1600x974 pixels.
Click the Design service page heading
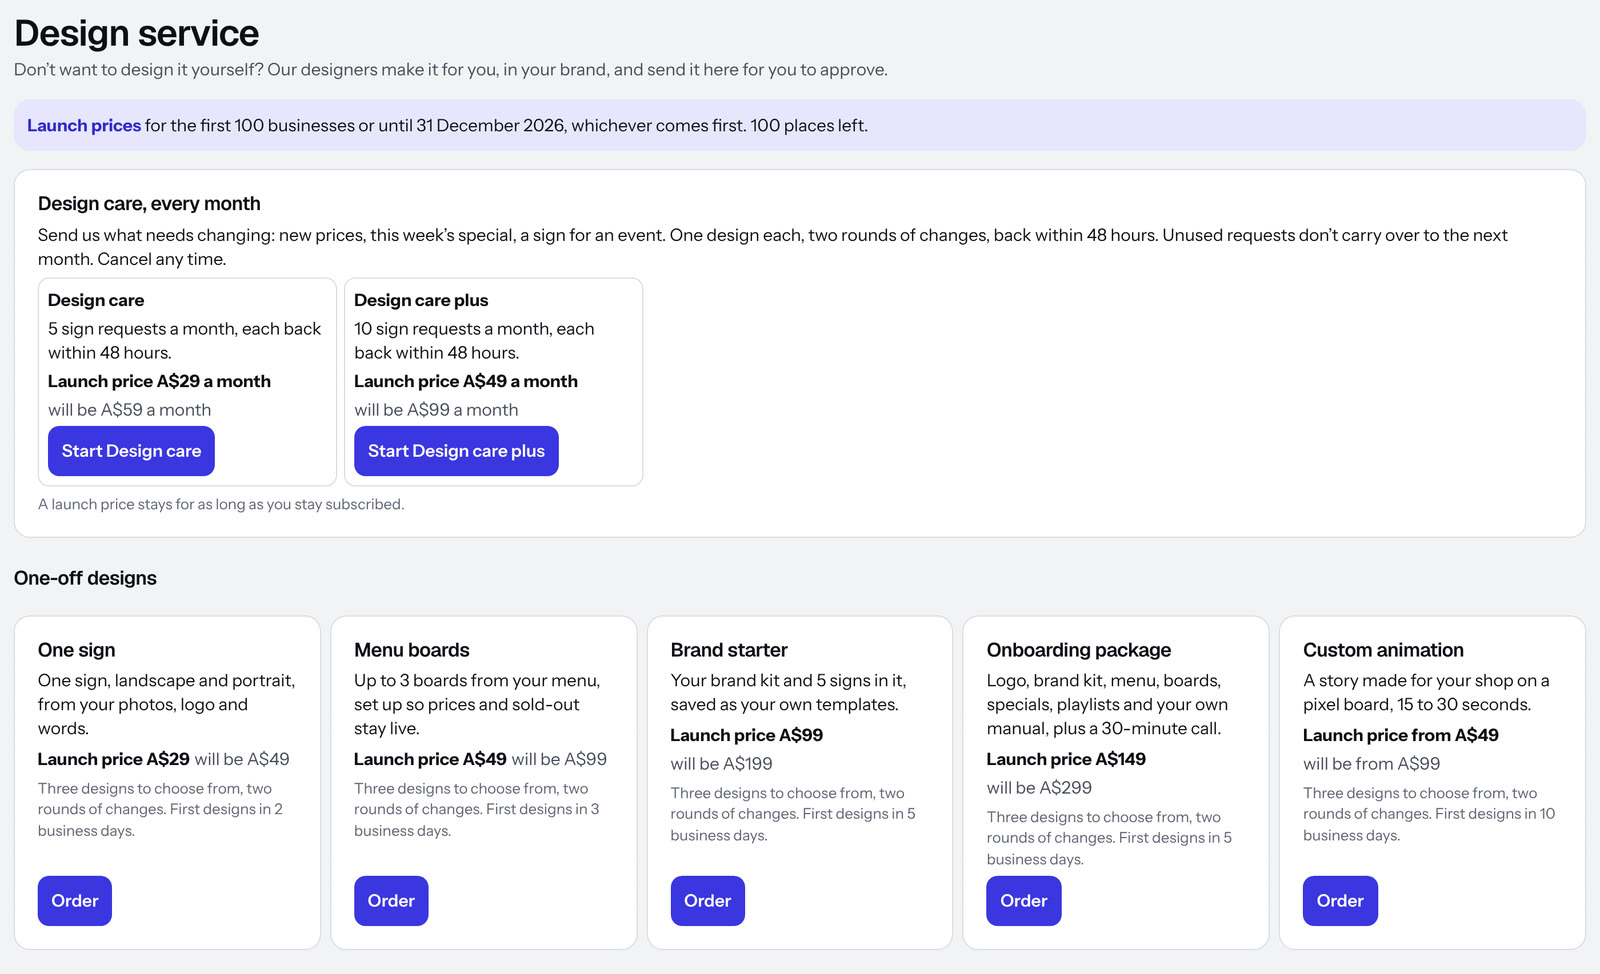137,33
